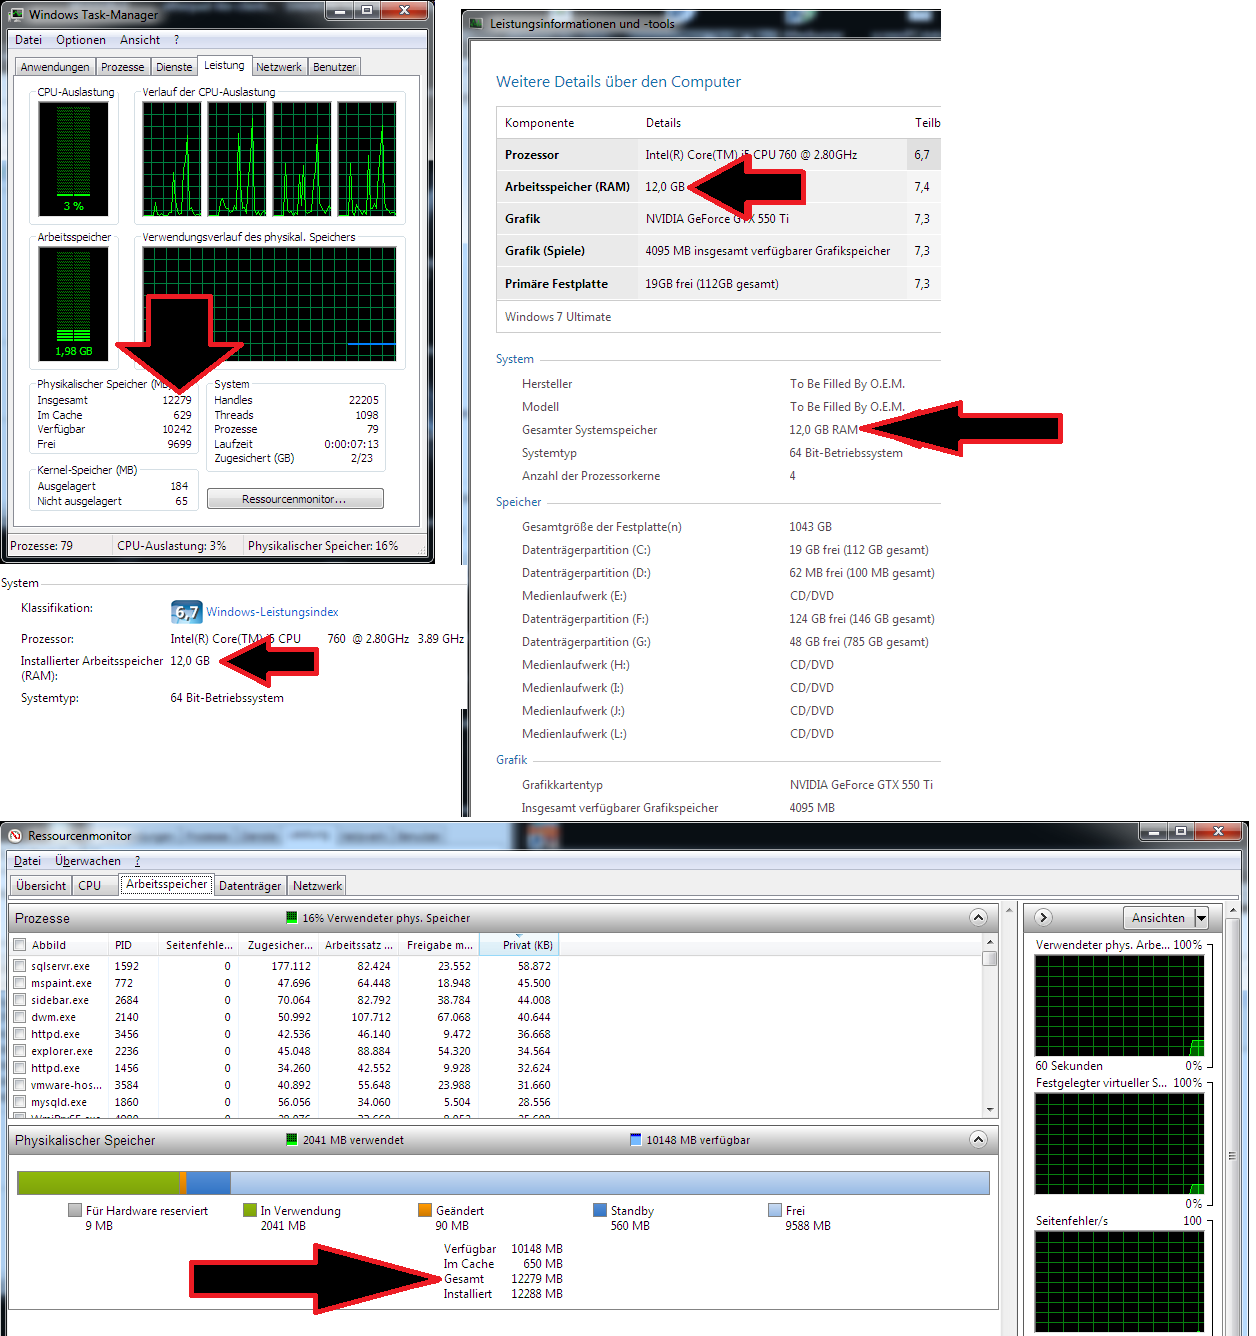1256x1336 pixels.
Task: Collapse the Physikalischer Speicher section
Action: pyautogui.click(x=978, y=1140)
